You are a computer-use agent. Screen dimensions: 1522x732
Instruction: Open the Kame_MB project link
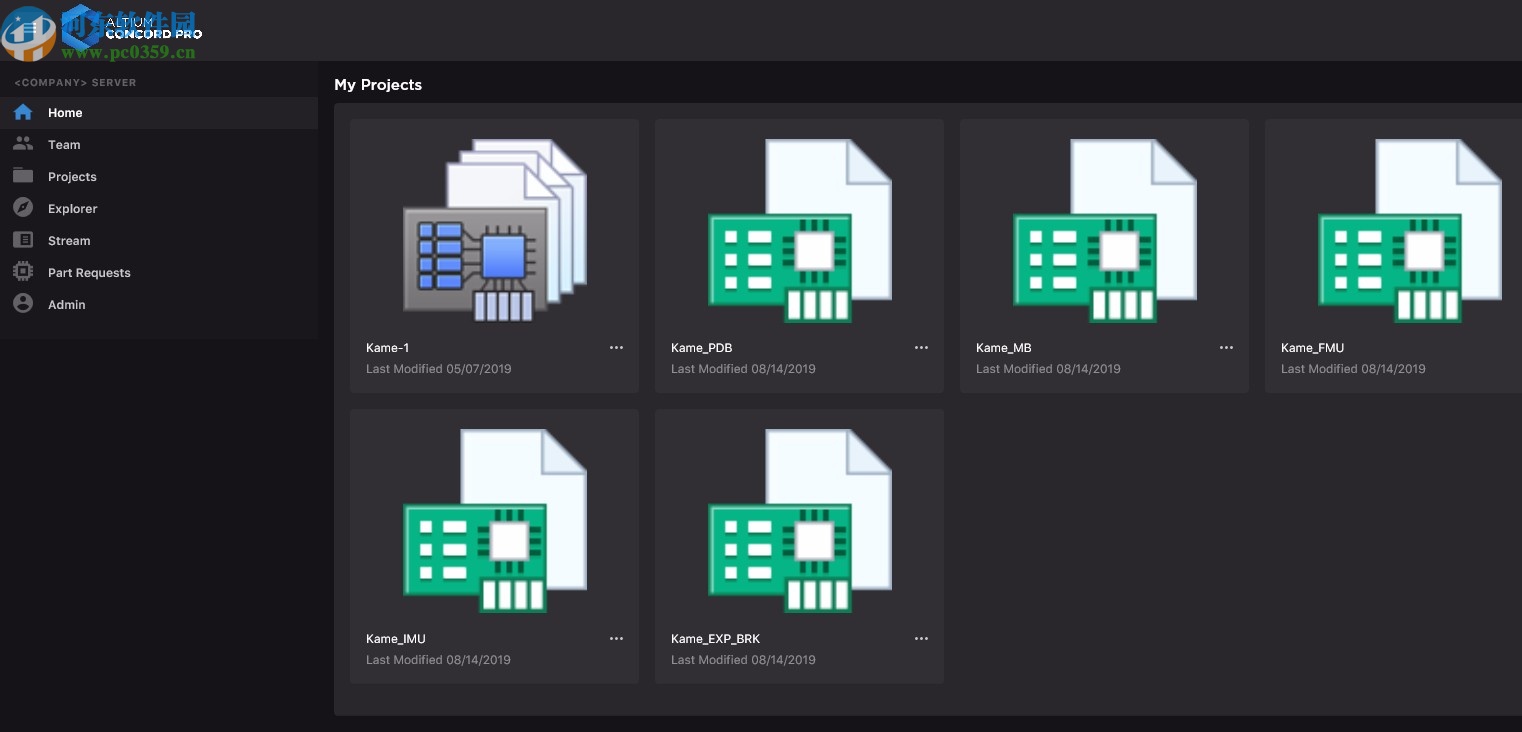coord(1003,347)
